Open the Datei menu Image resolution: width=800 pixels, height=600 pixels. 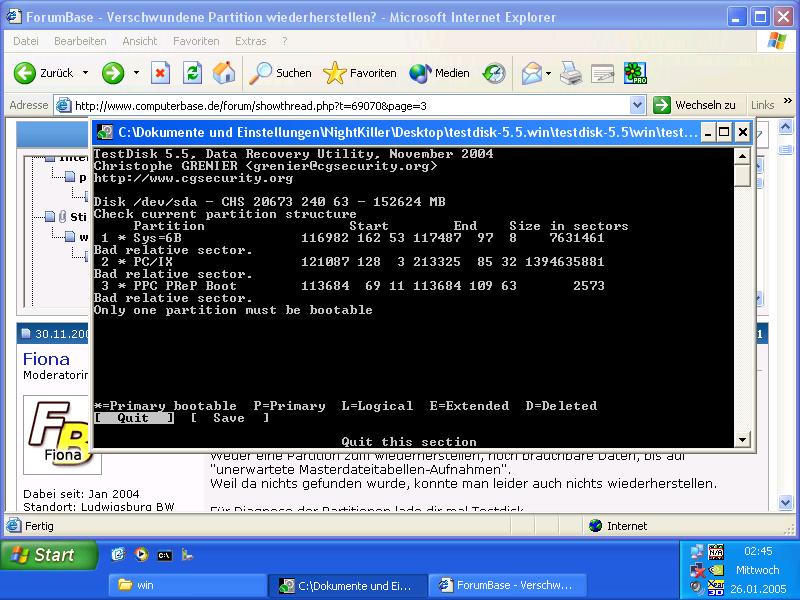(26, 41)
